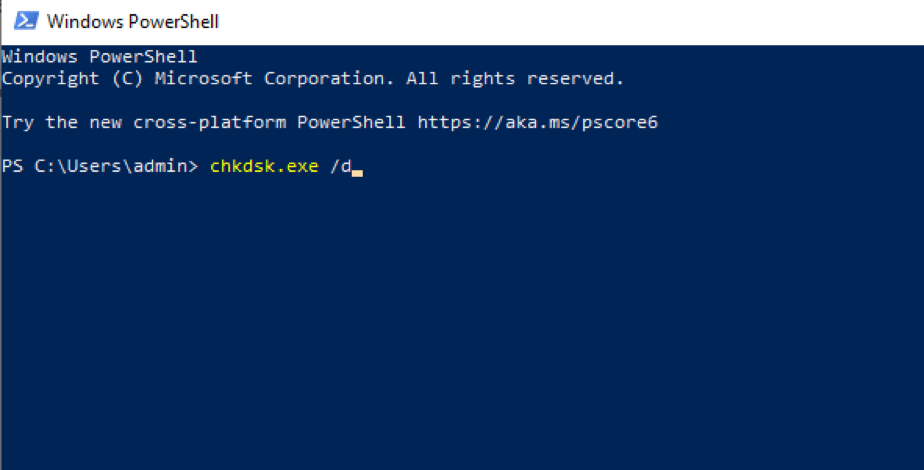Screen dimensions: 924x470
Task: Click the PS prompt prefix
Action: (x=12, y=166)
